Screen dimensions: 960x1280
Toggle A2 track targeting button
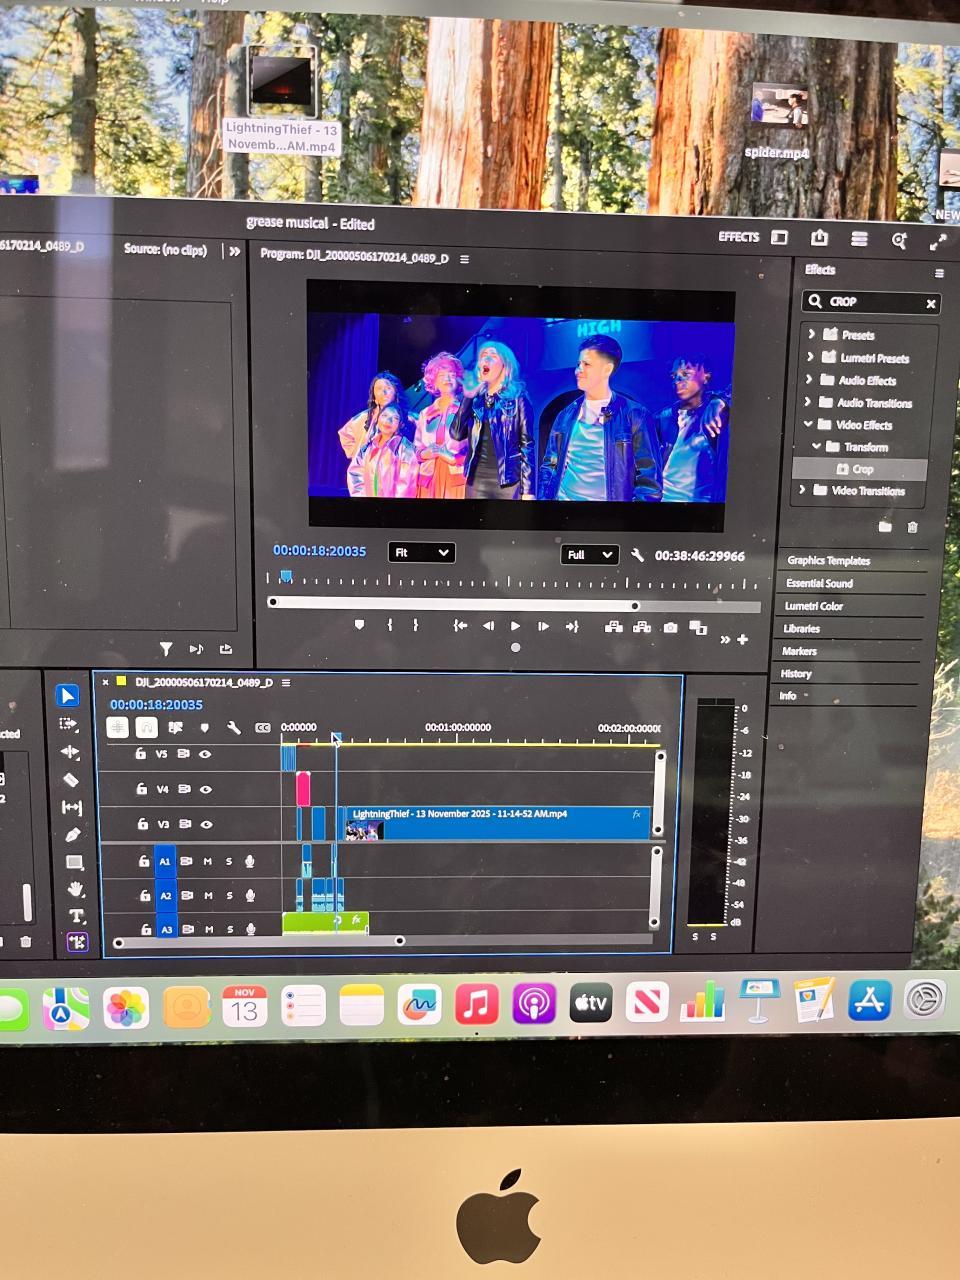(x=166, y=896)
